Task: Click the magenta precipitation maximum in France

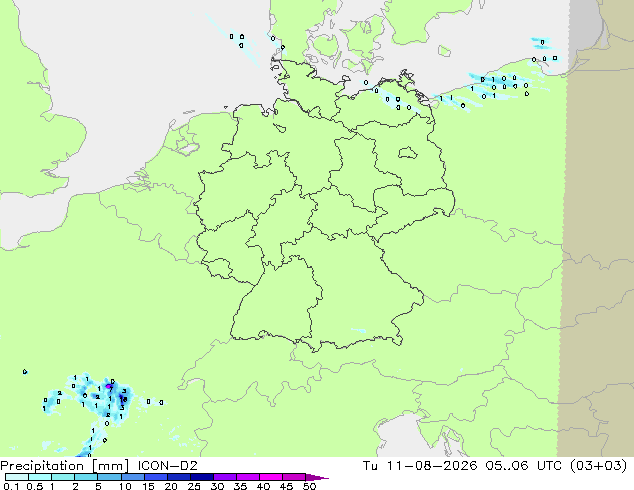Action: pyautogui.click(x=108, y=386)
